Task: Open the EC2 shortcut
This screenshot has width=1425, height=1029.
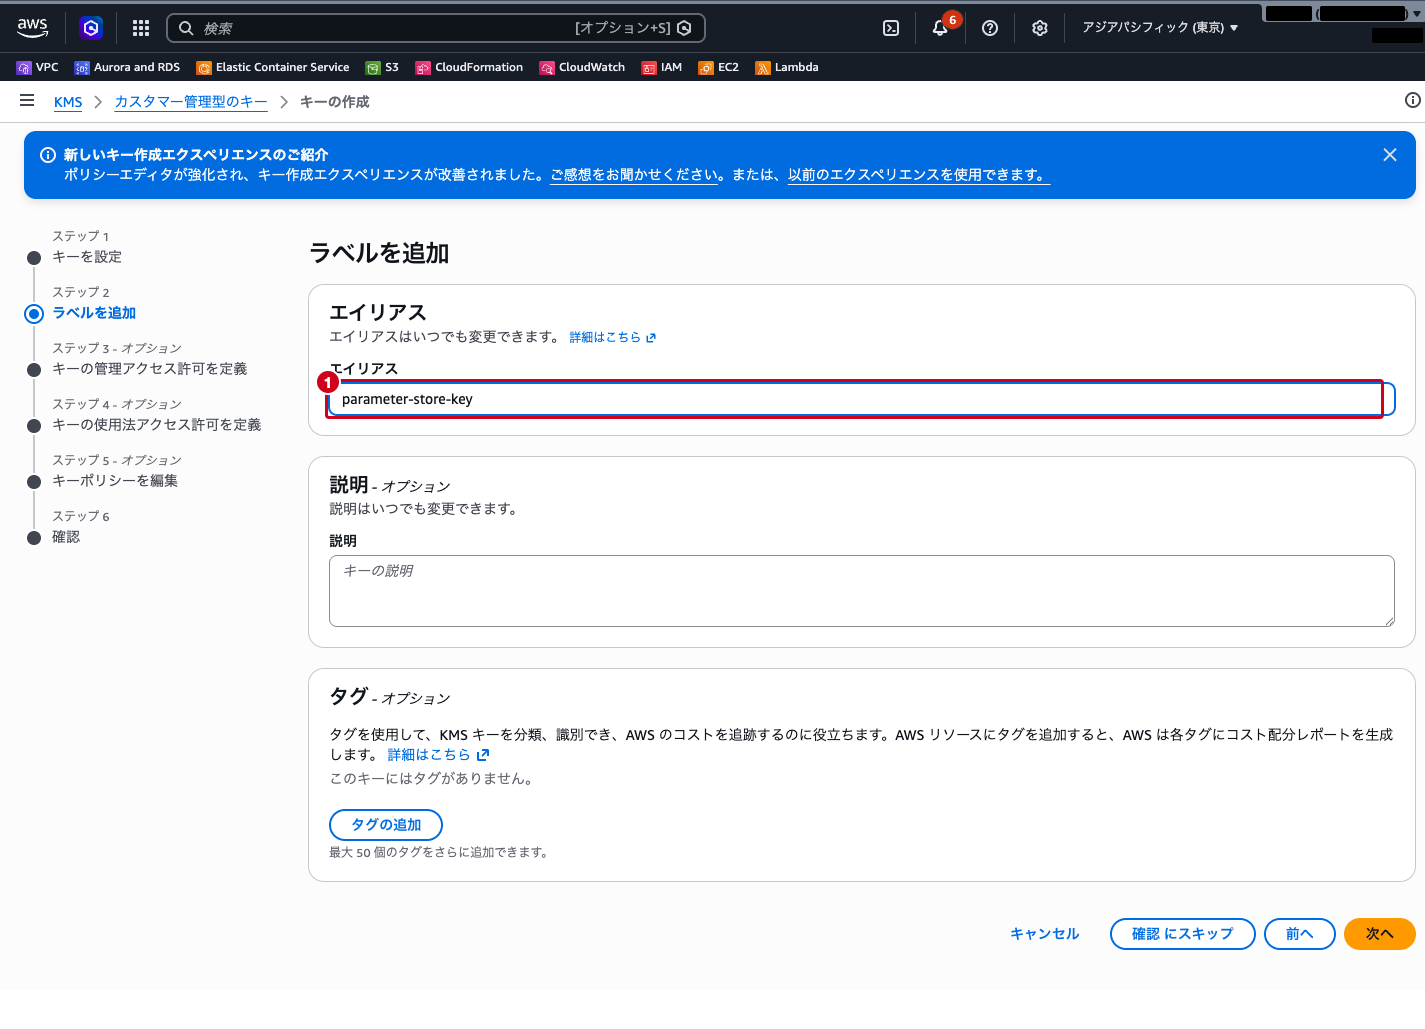Action: point(719,67)
